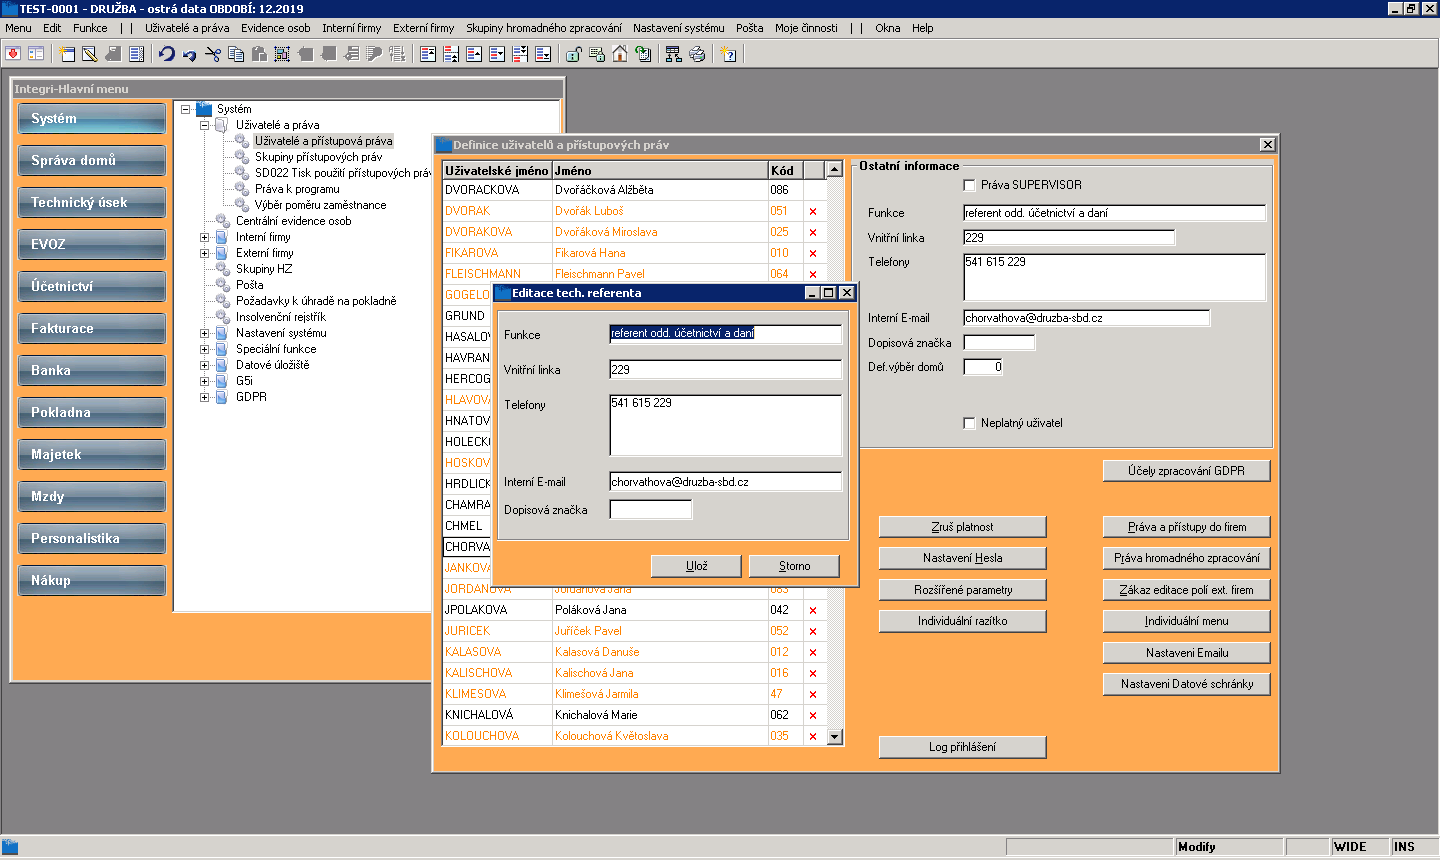Collapse the Uživatelé a práva tree branch

[204, 125]
